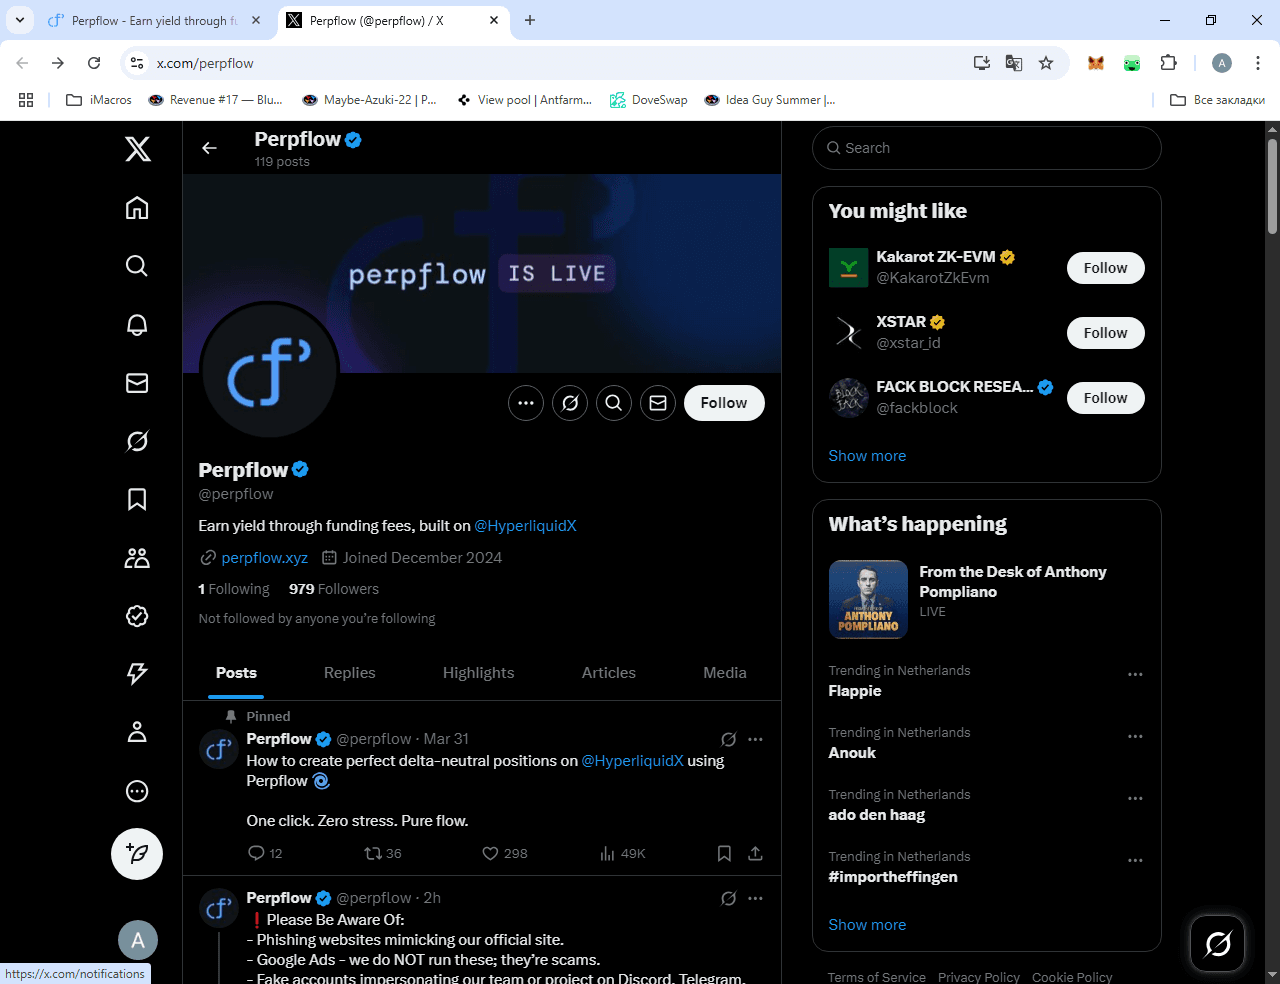
Task: Switch to the Media tab
Action: (725, 673)
